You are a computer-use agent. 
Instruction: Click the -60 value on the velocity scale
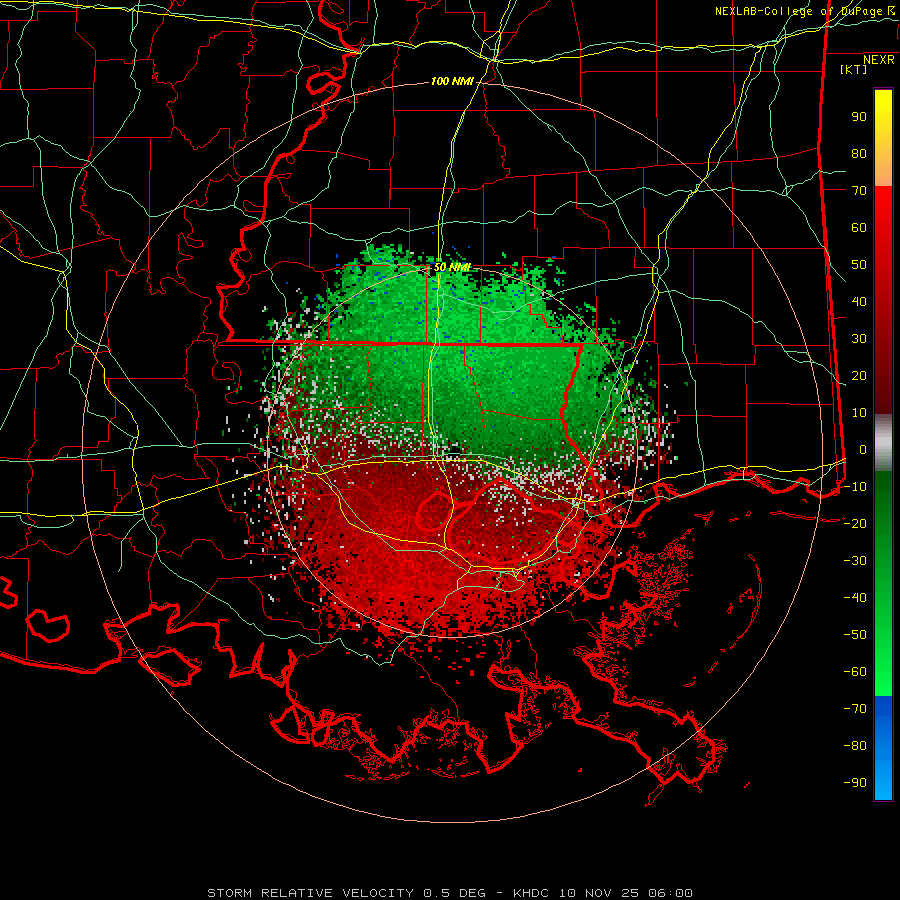[x=855, y=672]
